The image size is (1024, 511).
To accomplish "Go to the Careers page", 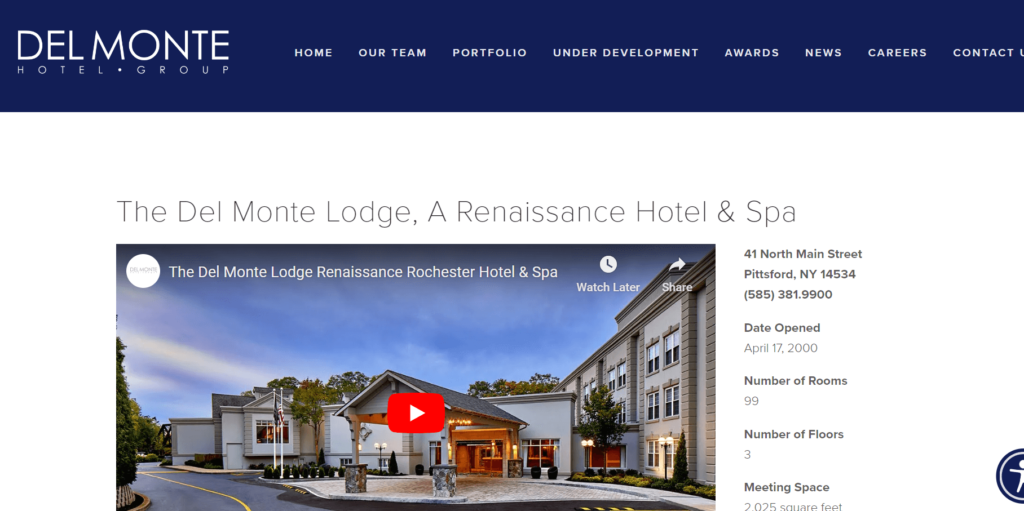I will pos(897,53).
